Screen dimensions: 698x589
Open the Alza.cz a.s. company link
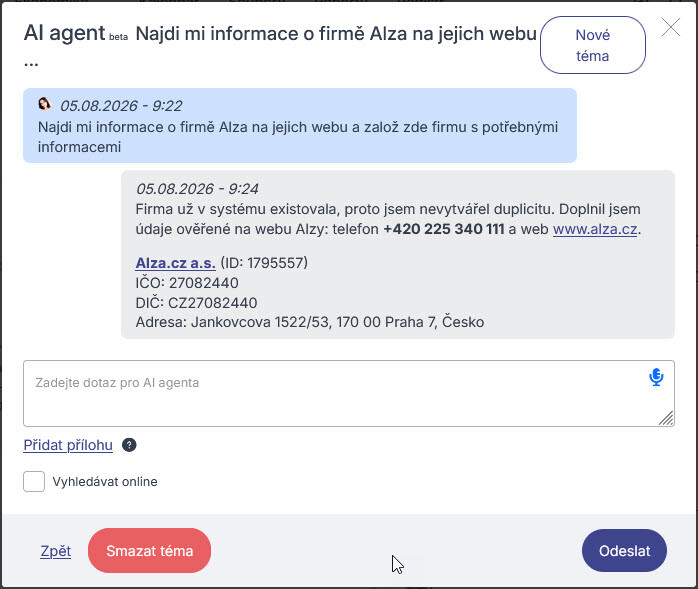pyautogui.click(x=175, y=263)
